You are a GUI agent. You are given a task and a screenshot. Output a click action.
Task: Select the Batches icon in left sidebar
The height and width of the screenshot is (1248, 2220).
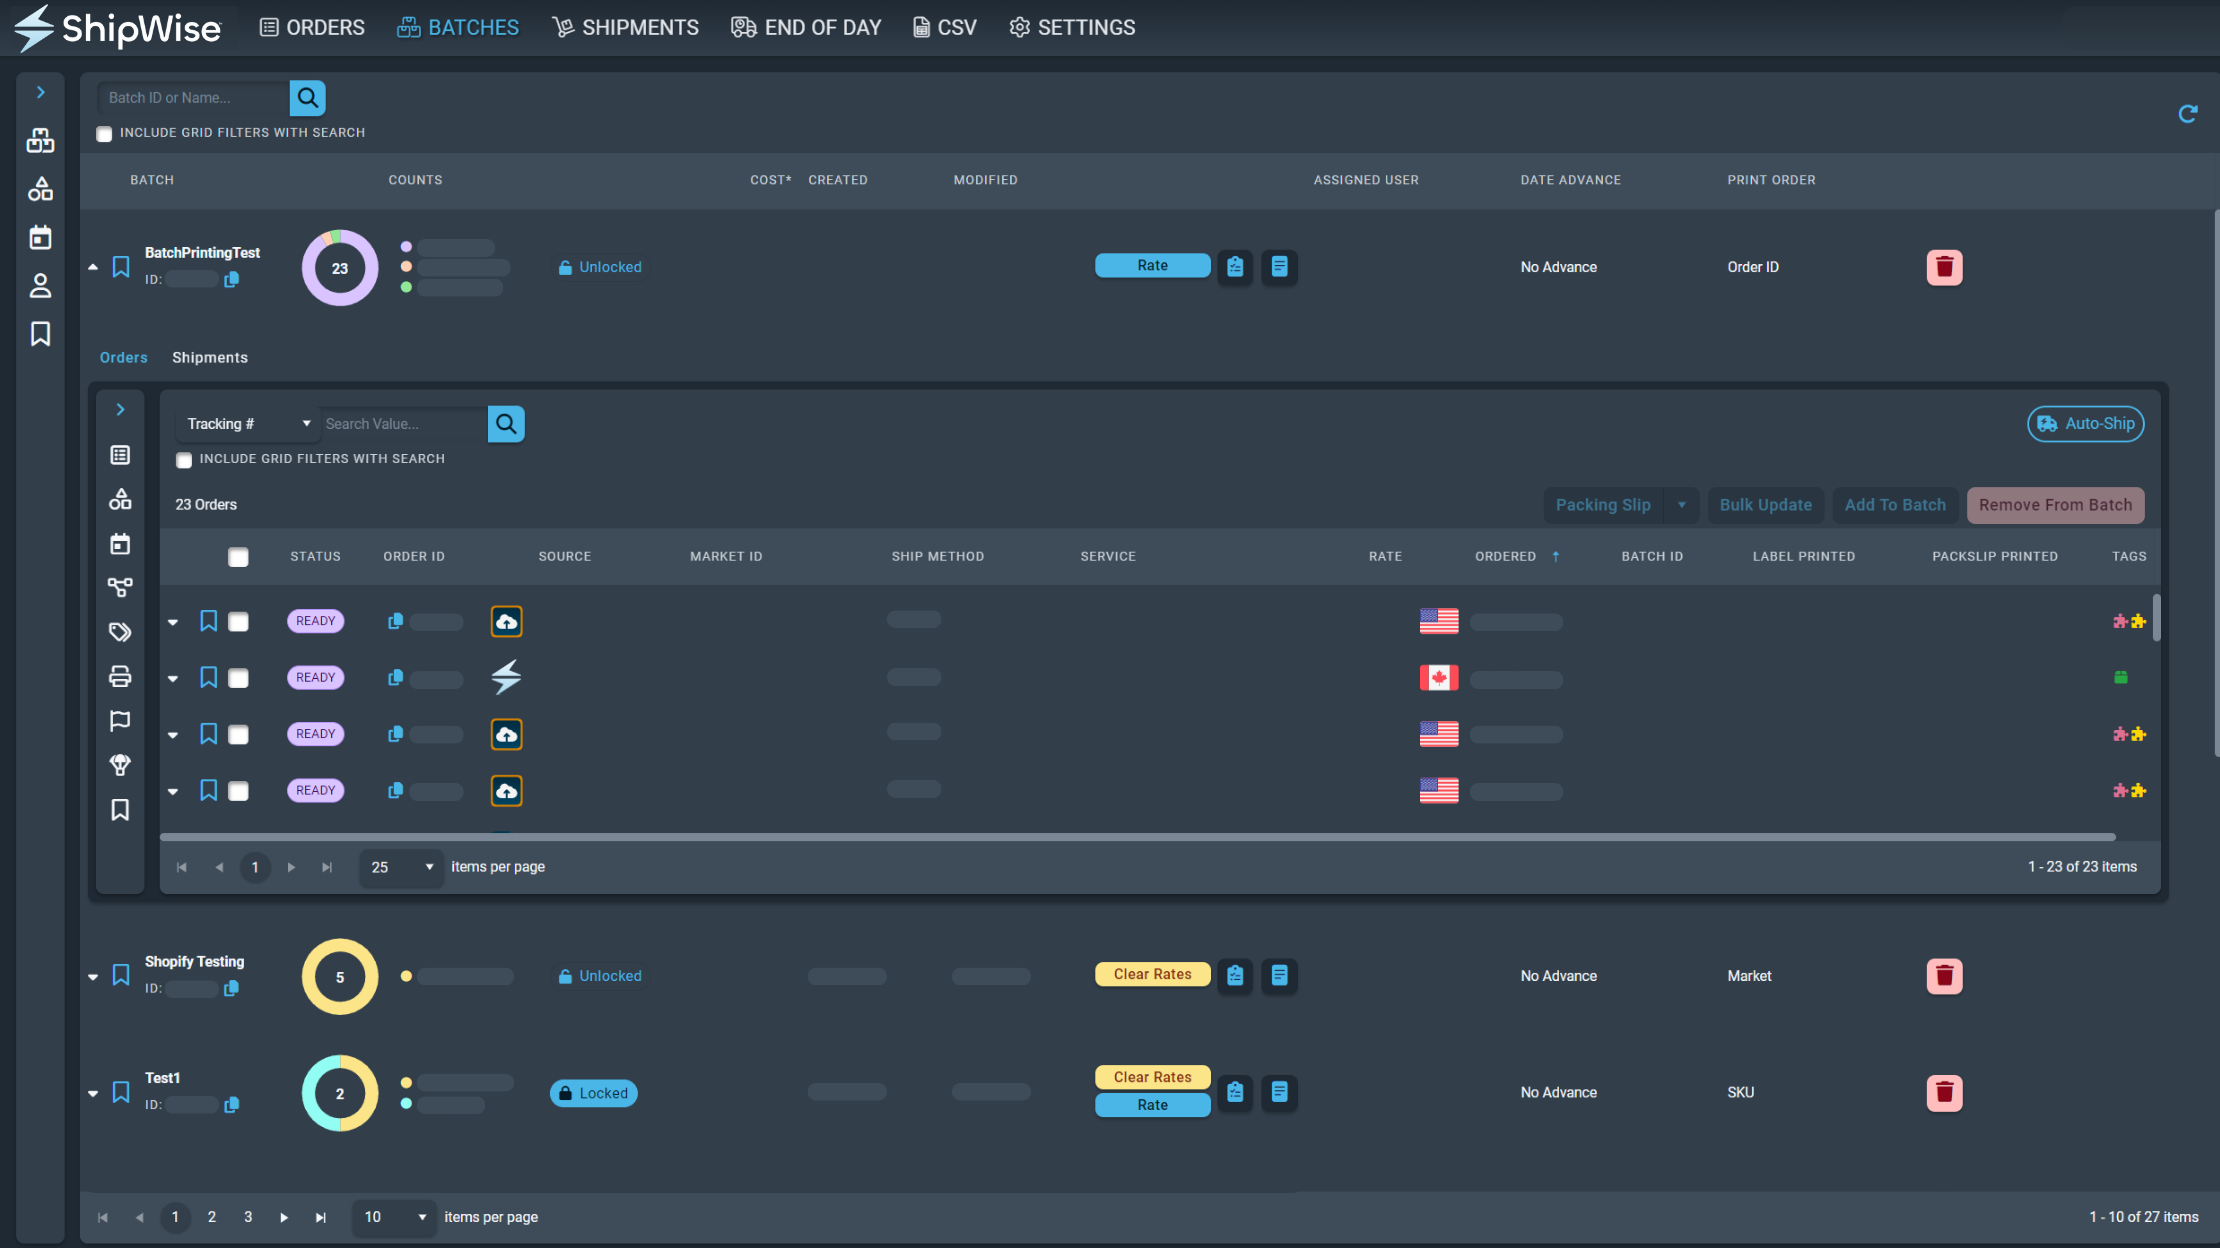pos(40,140)
